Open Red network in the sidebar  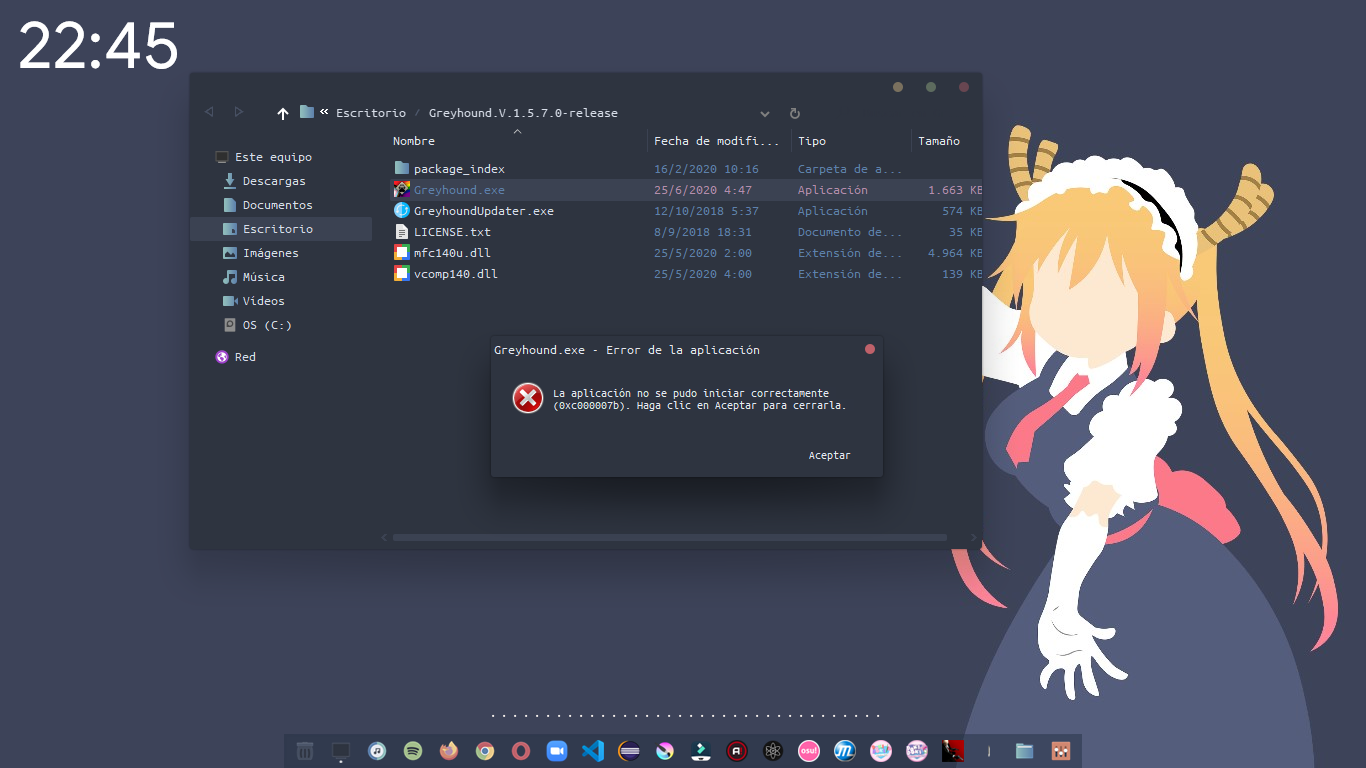245,357
